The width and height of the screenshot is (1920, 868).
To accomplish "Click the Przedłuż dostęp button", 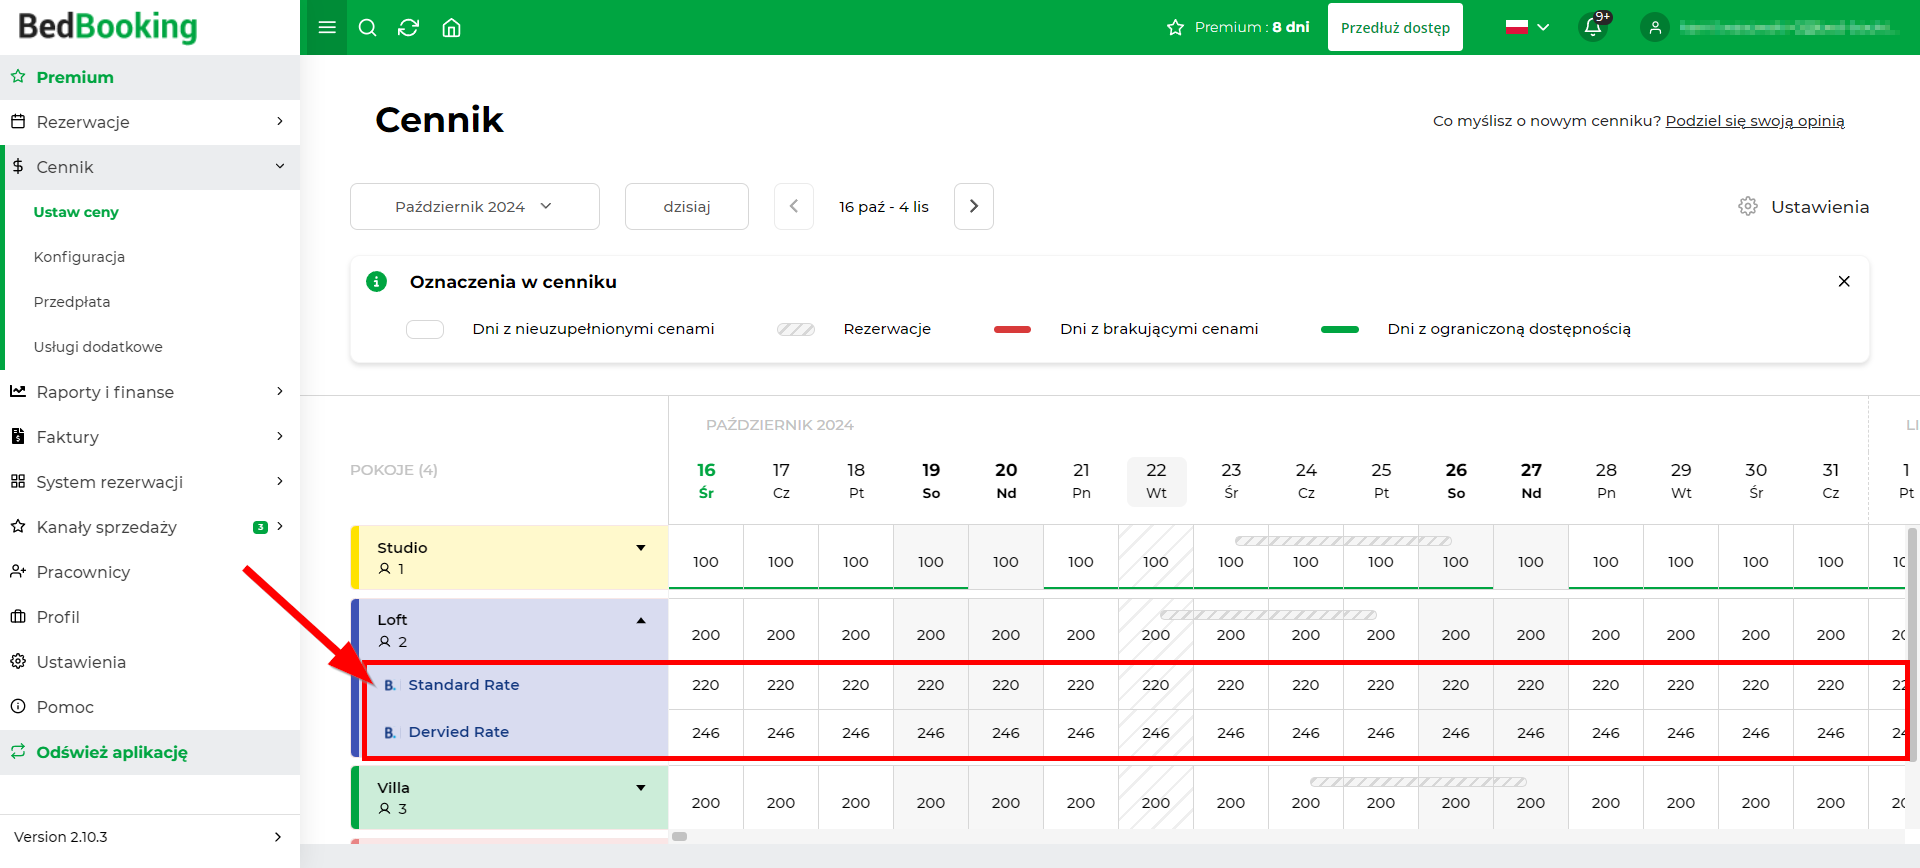I will pos(1395,27).
